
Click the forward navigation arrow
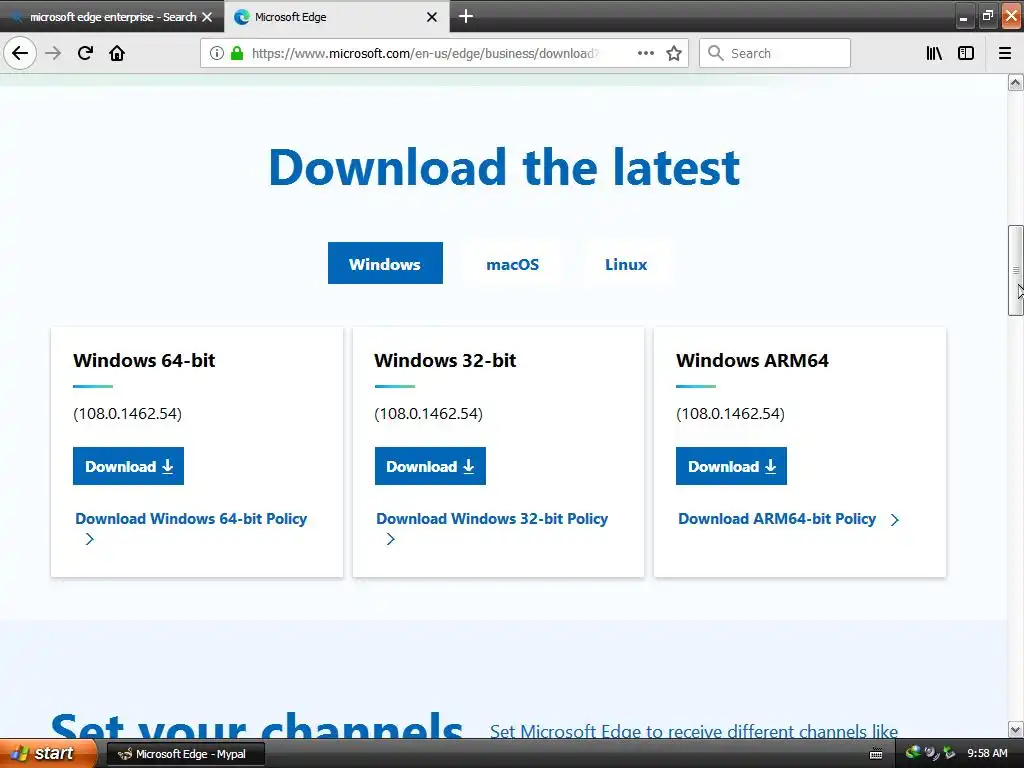point(53,54)
